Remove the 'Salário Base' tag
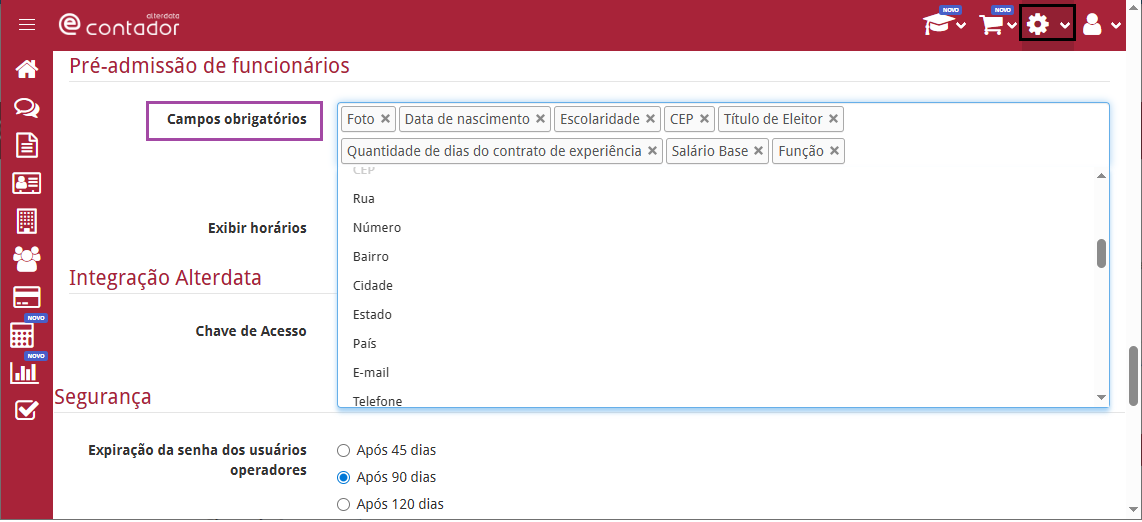The image size is (1142, 522). [x=759, y=151]
